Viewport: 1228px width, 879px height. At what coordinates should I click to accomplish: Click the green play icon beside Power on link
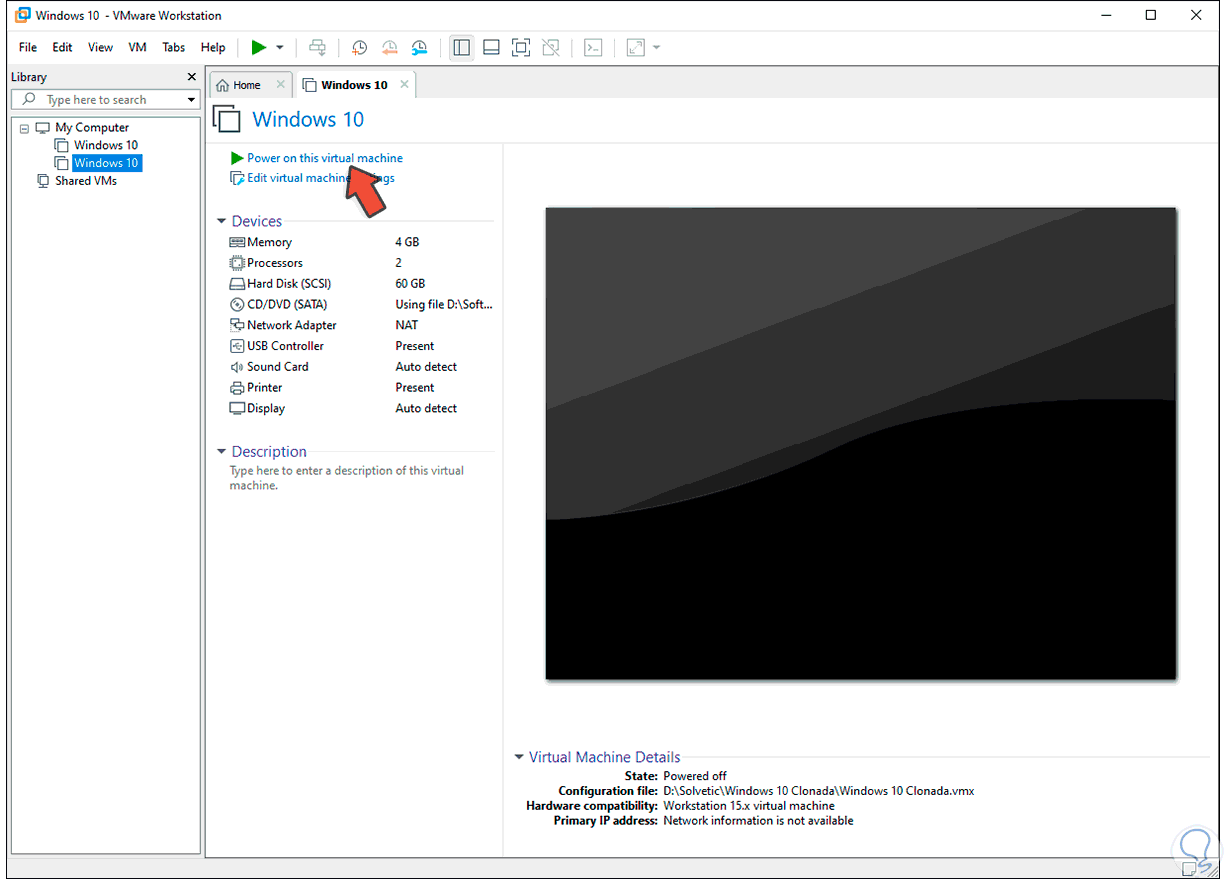pos(237,158)
